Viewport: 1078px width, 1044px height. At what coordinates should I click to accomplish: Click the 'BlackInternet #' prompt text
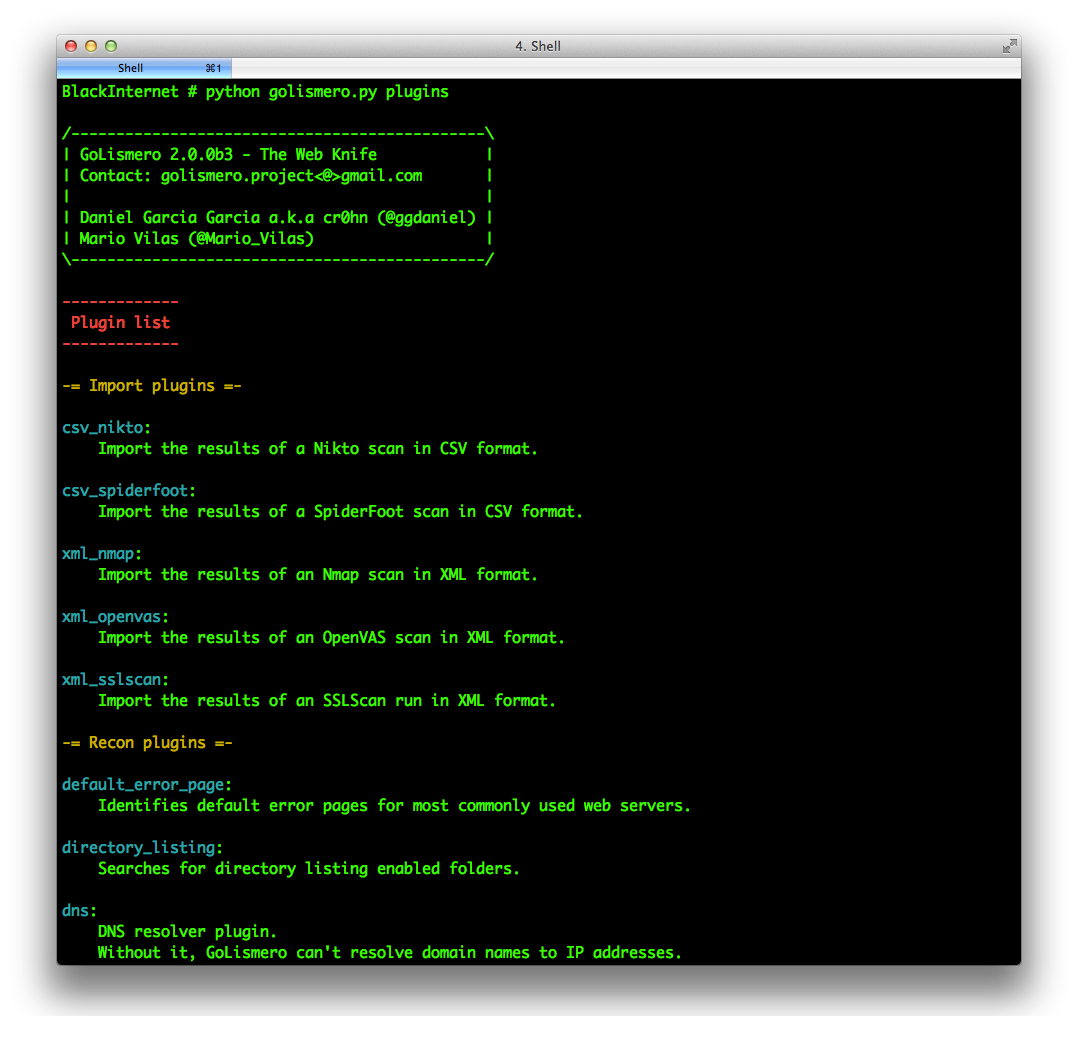(x=130, y=92)
